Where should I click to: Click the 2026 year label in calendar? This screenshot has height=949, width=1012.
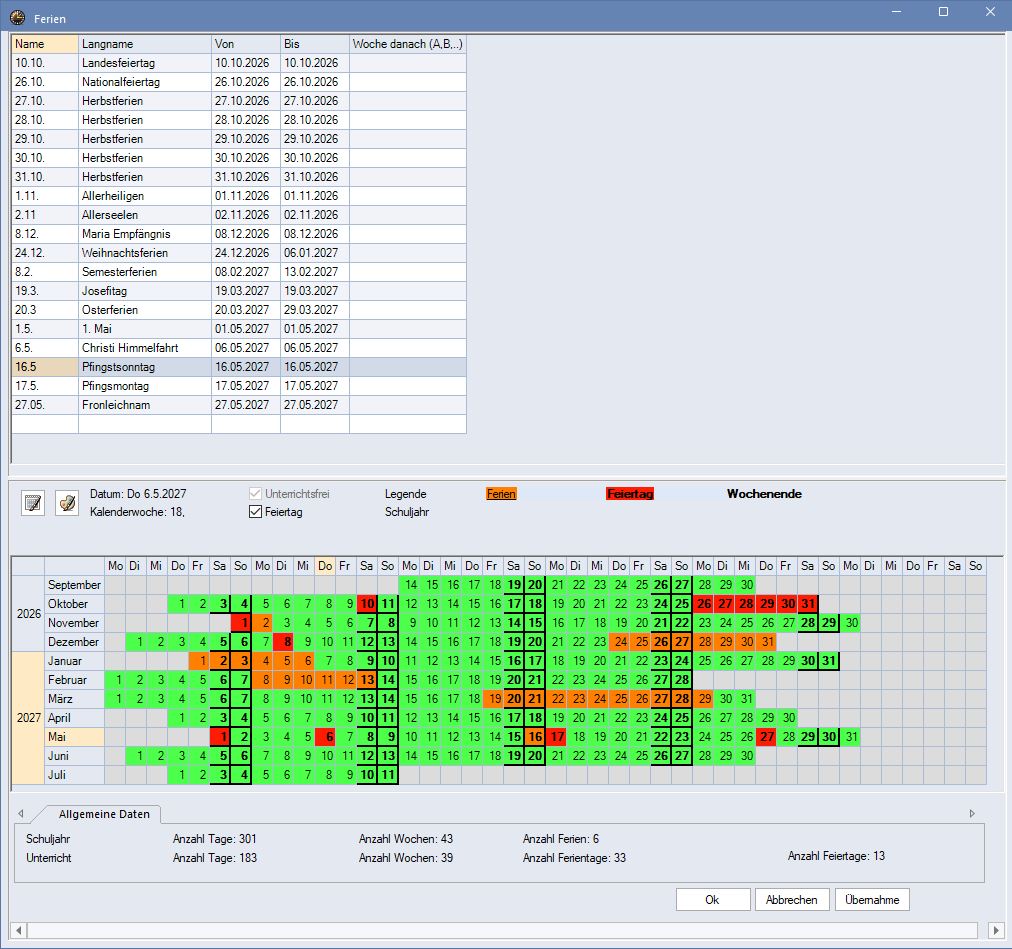tap(28, 613)
